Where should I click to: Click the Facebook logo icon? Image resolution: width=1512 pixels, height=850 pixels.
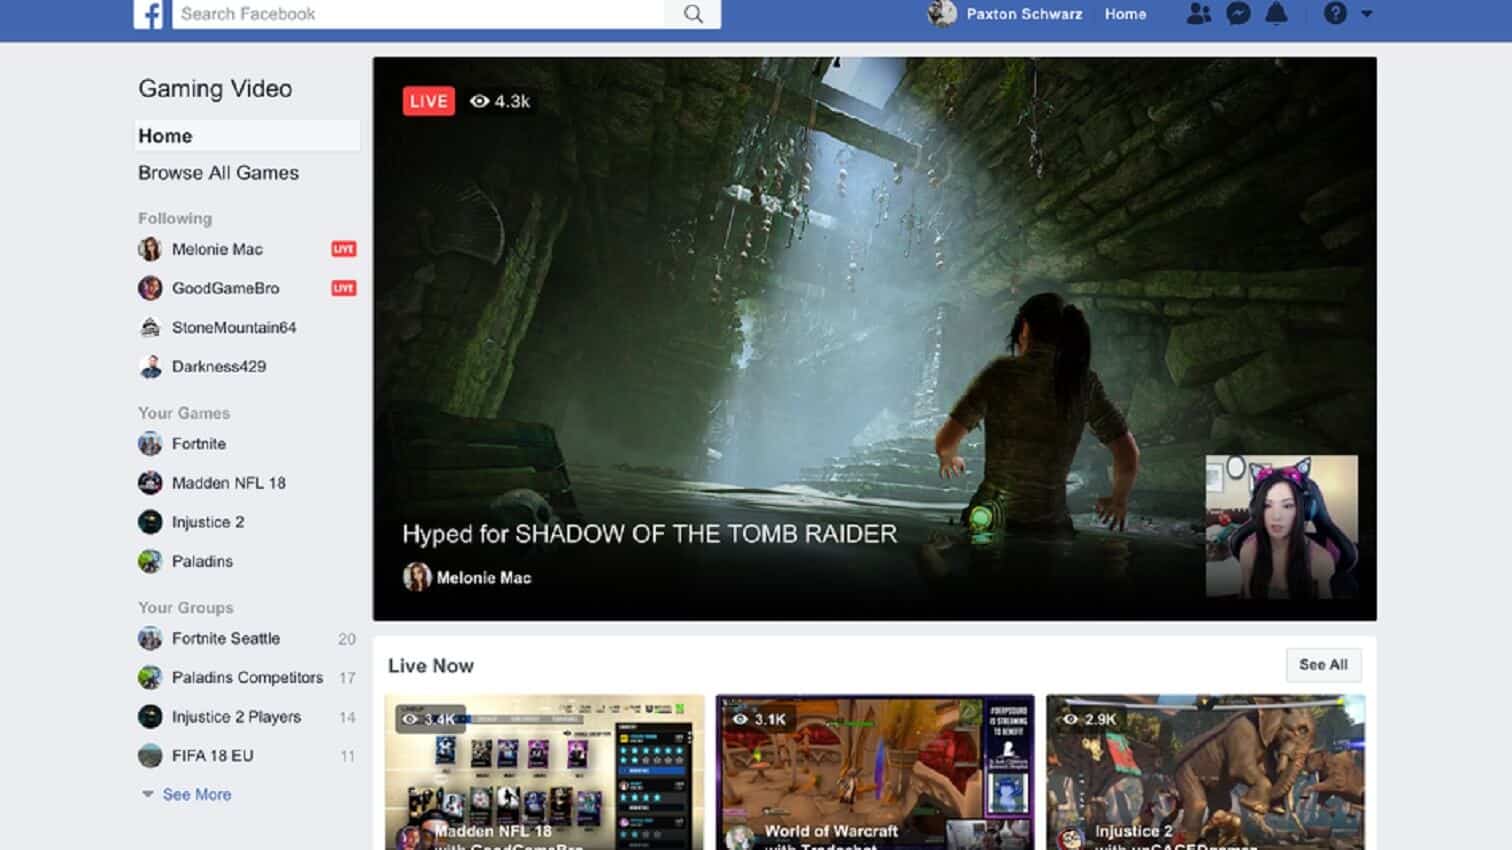(x=148, y=14)
